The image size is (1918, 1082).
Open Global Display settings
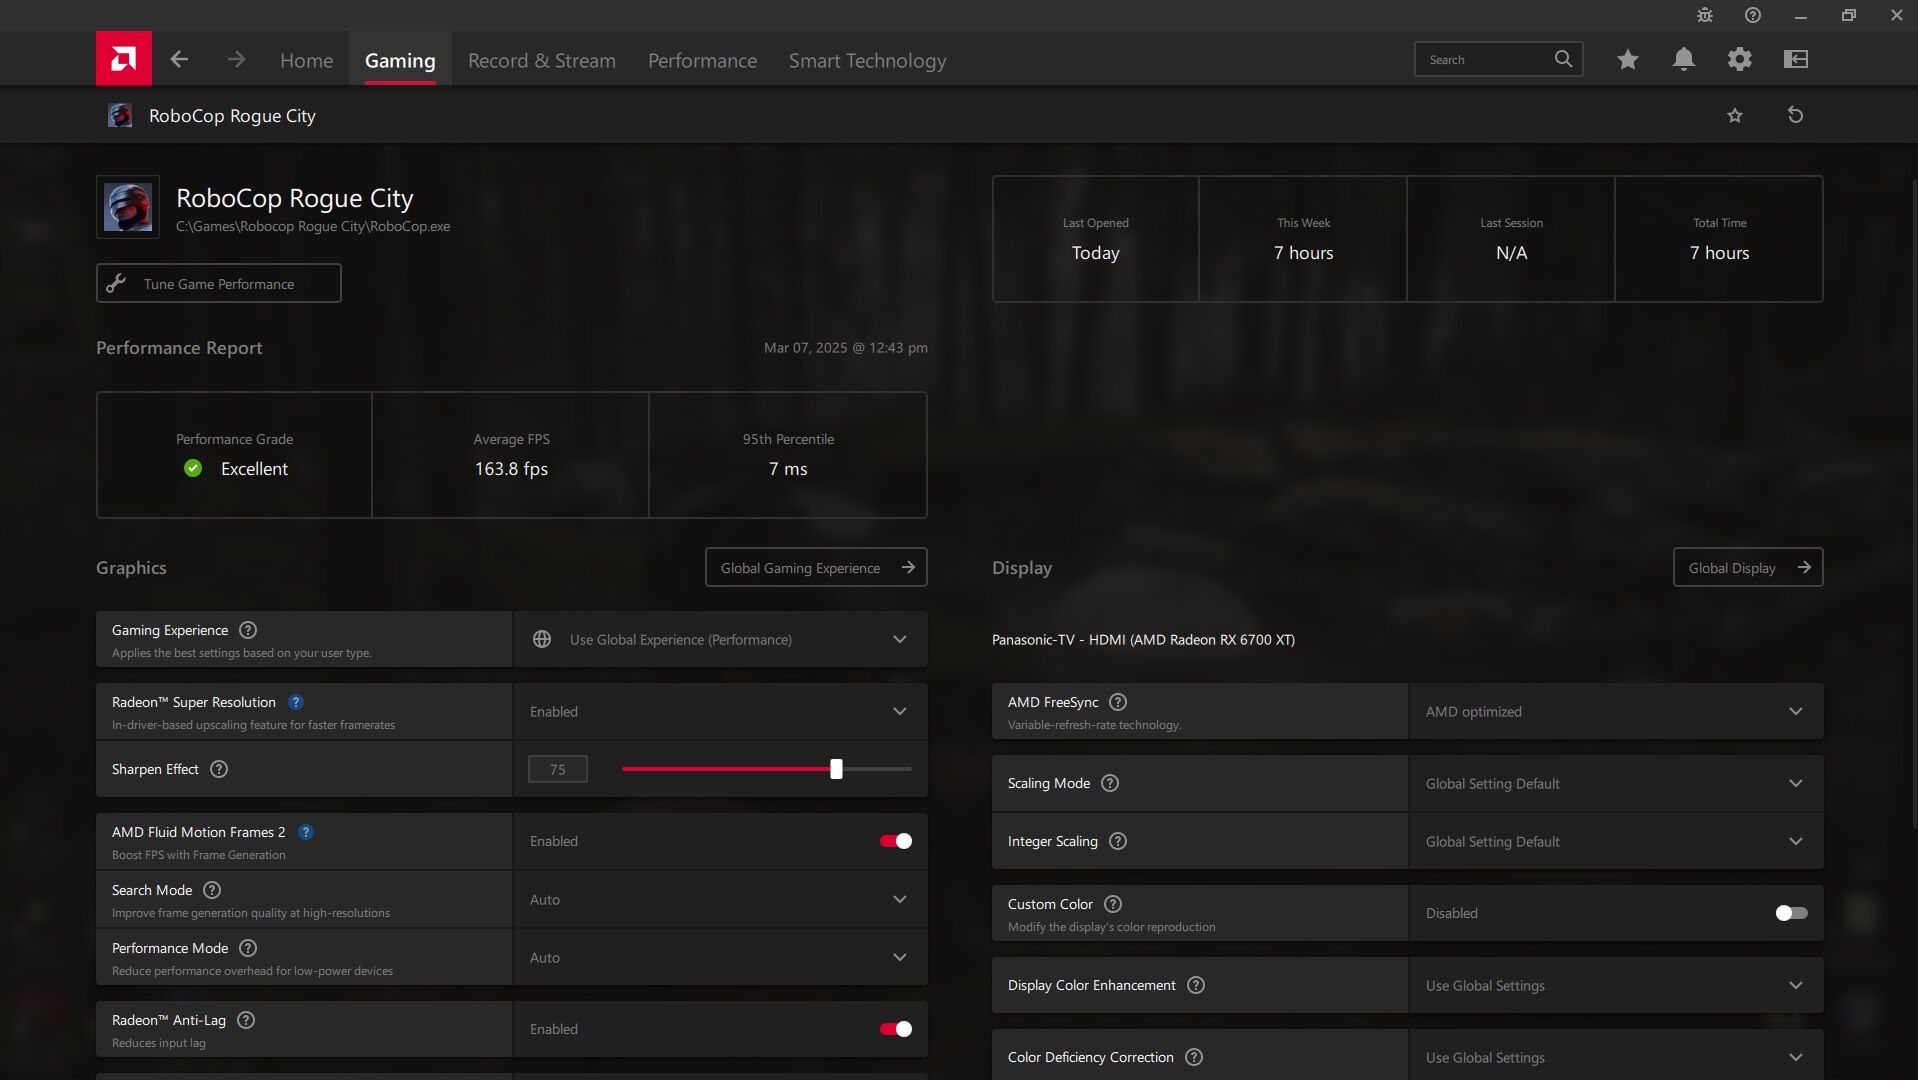(x=1748, y=567)
